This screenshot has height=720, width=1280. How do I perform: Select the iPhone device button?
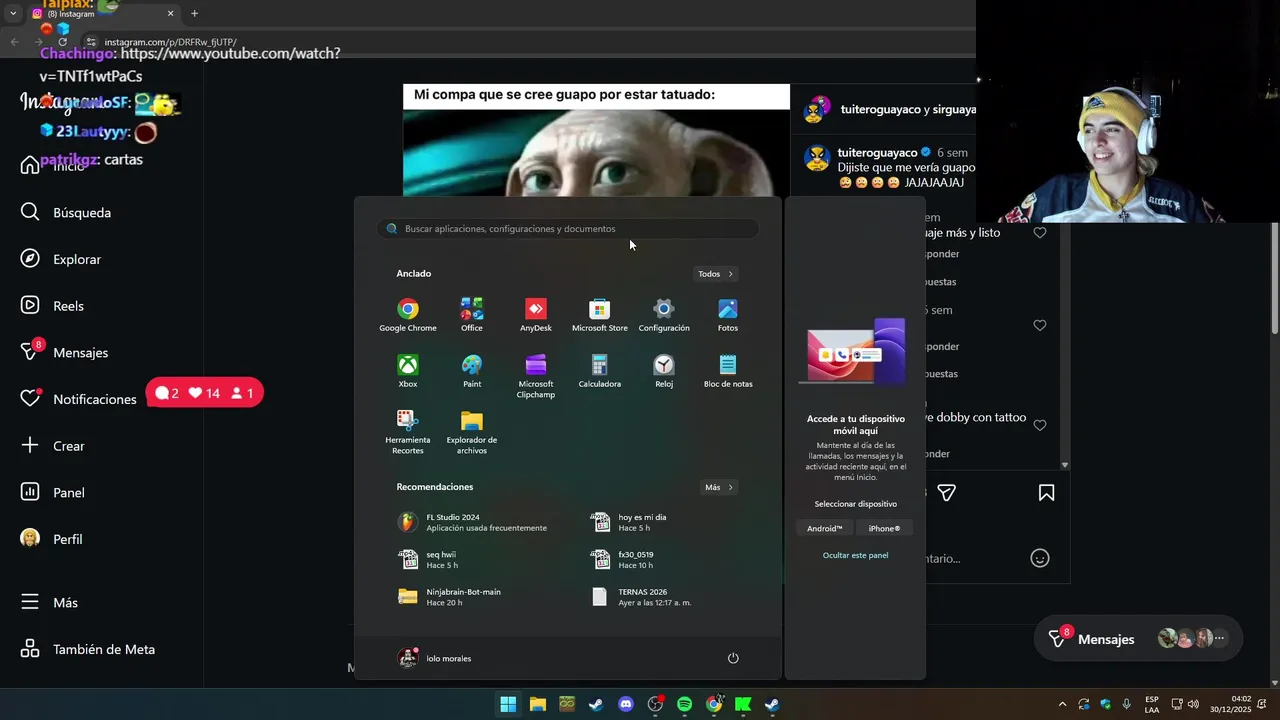pyautogui.click(x=884, y=528)
